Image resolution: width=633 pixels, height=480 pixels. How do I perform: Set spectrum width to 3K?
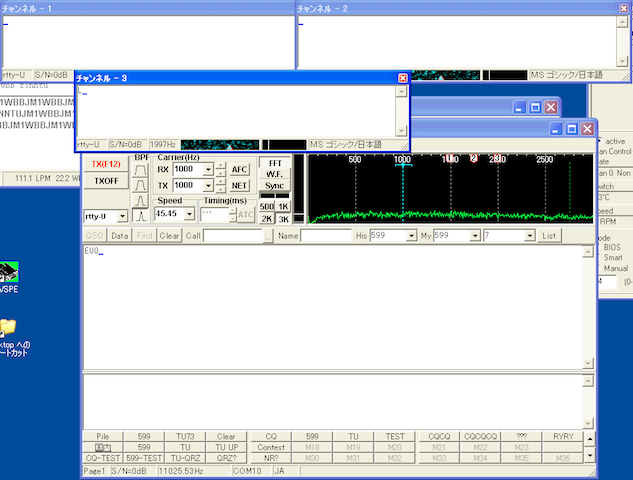click(x=283, y=219)
